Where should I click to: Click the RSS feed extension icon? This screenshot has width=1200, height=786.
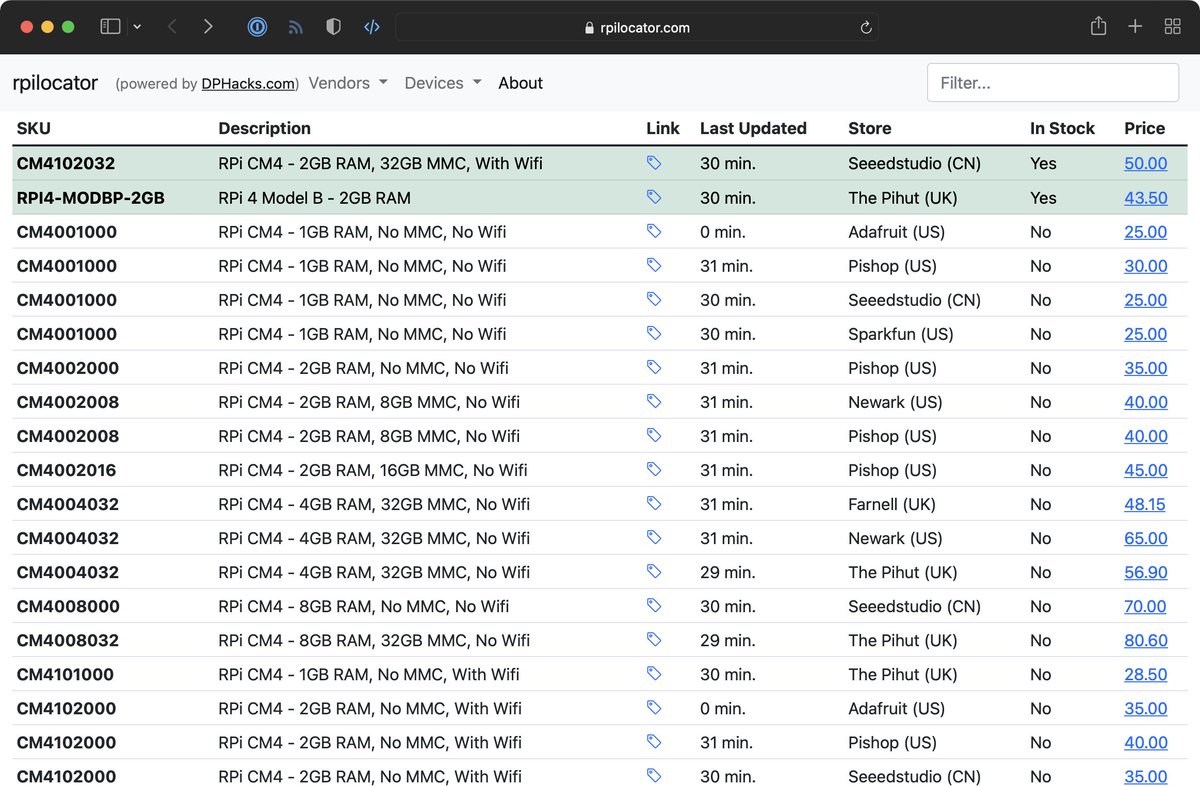coord(295,27)
